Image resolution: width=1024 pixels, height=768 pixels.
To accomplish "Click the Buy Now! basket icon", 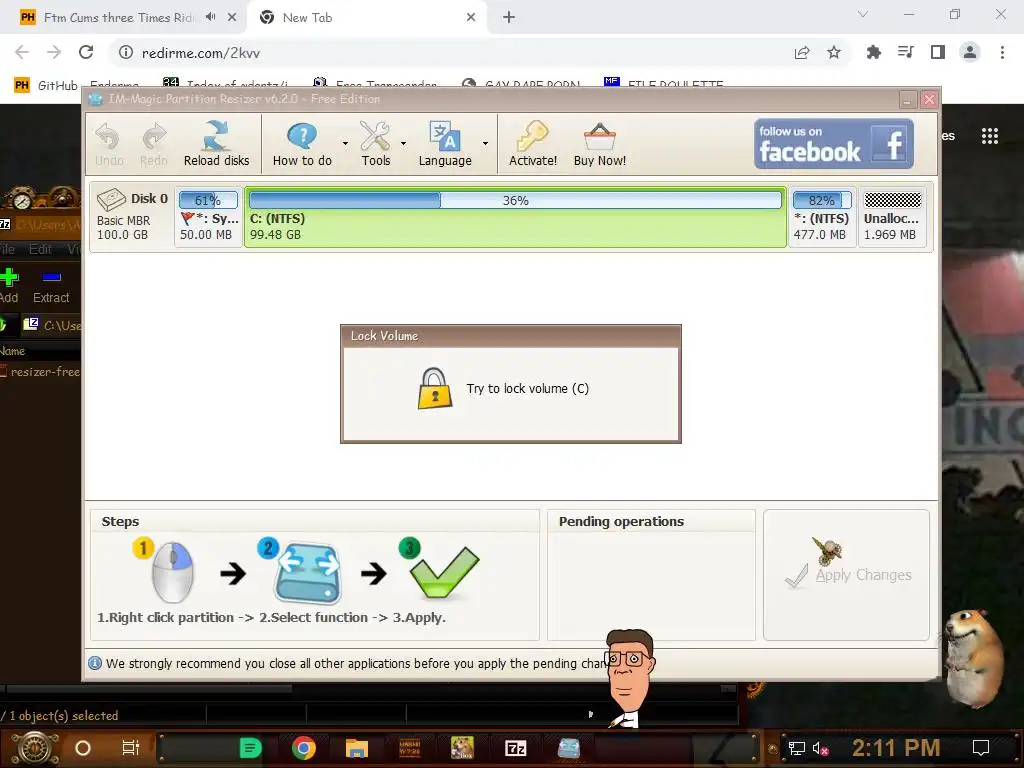I will pyautogui.click(x=600, y=144).
